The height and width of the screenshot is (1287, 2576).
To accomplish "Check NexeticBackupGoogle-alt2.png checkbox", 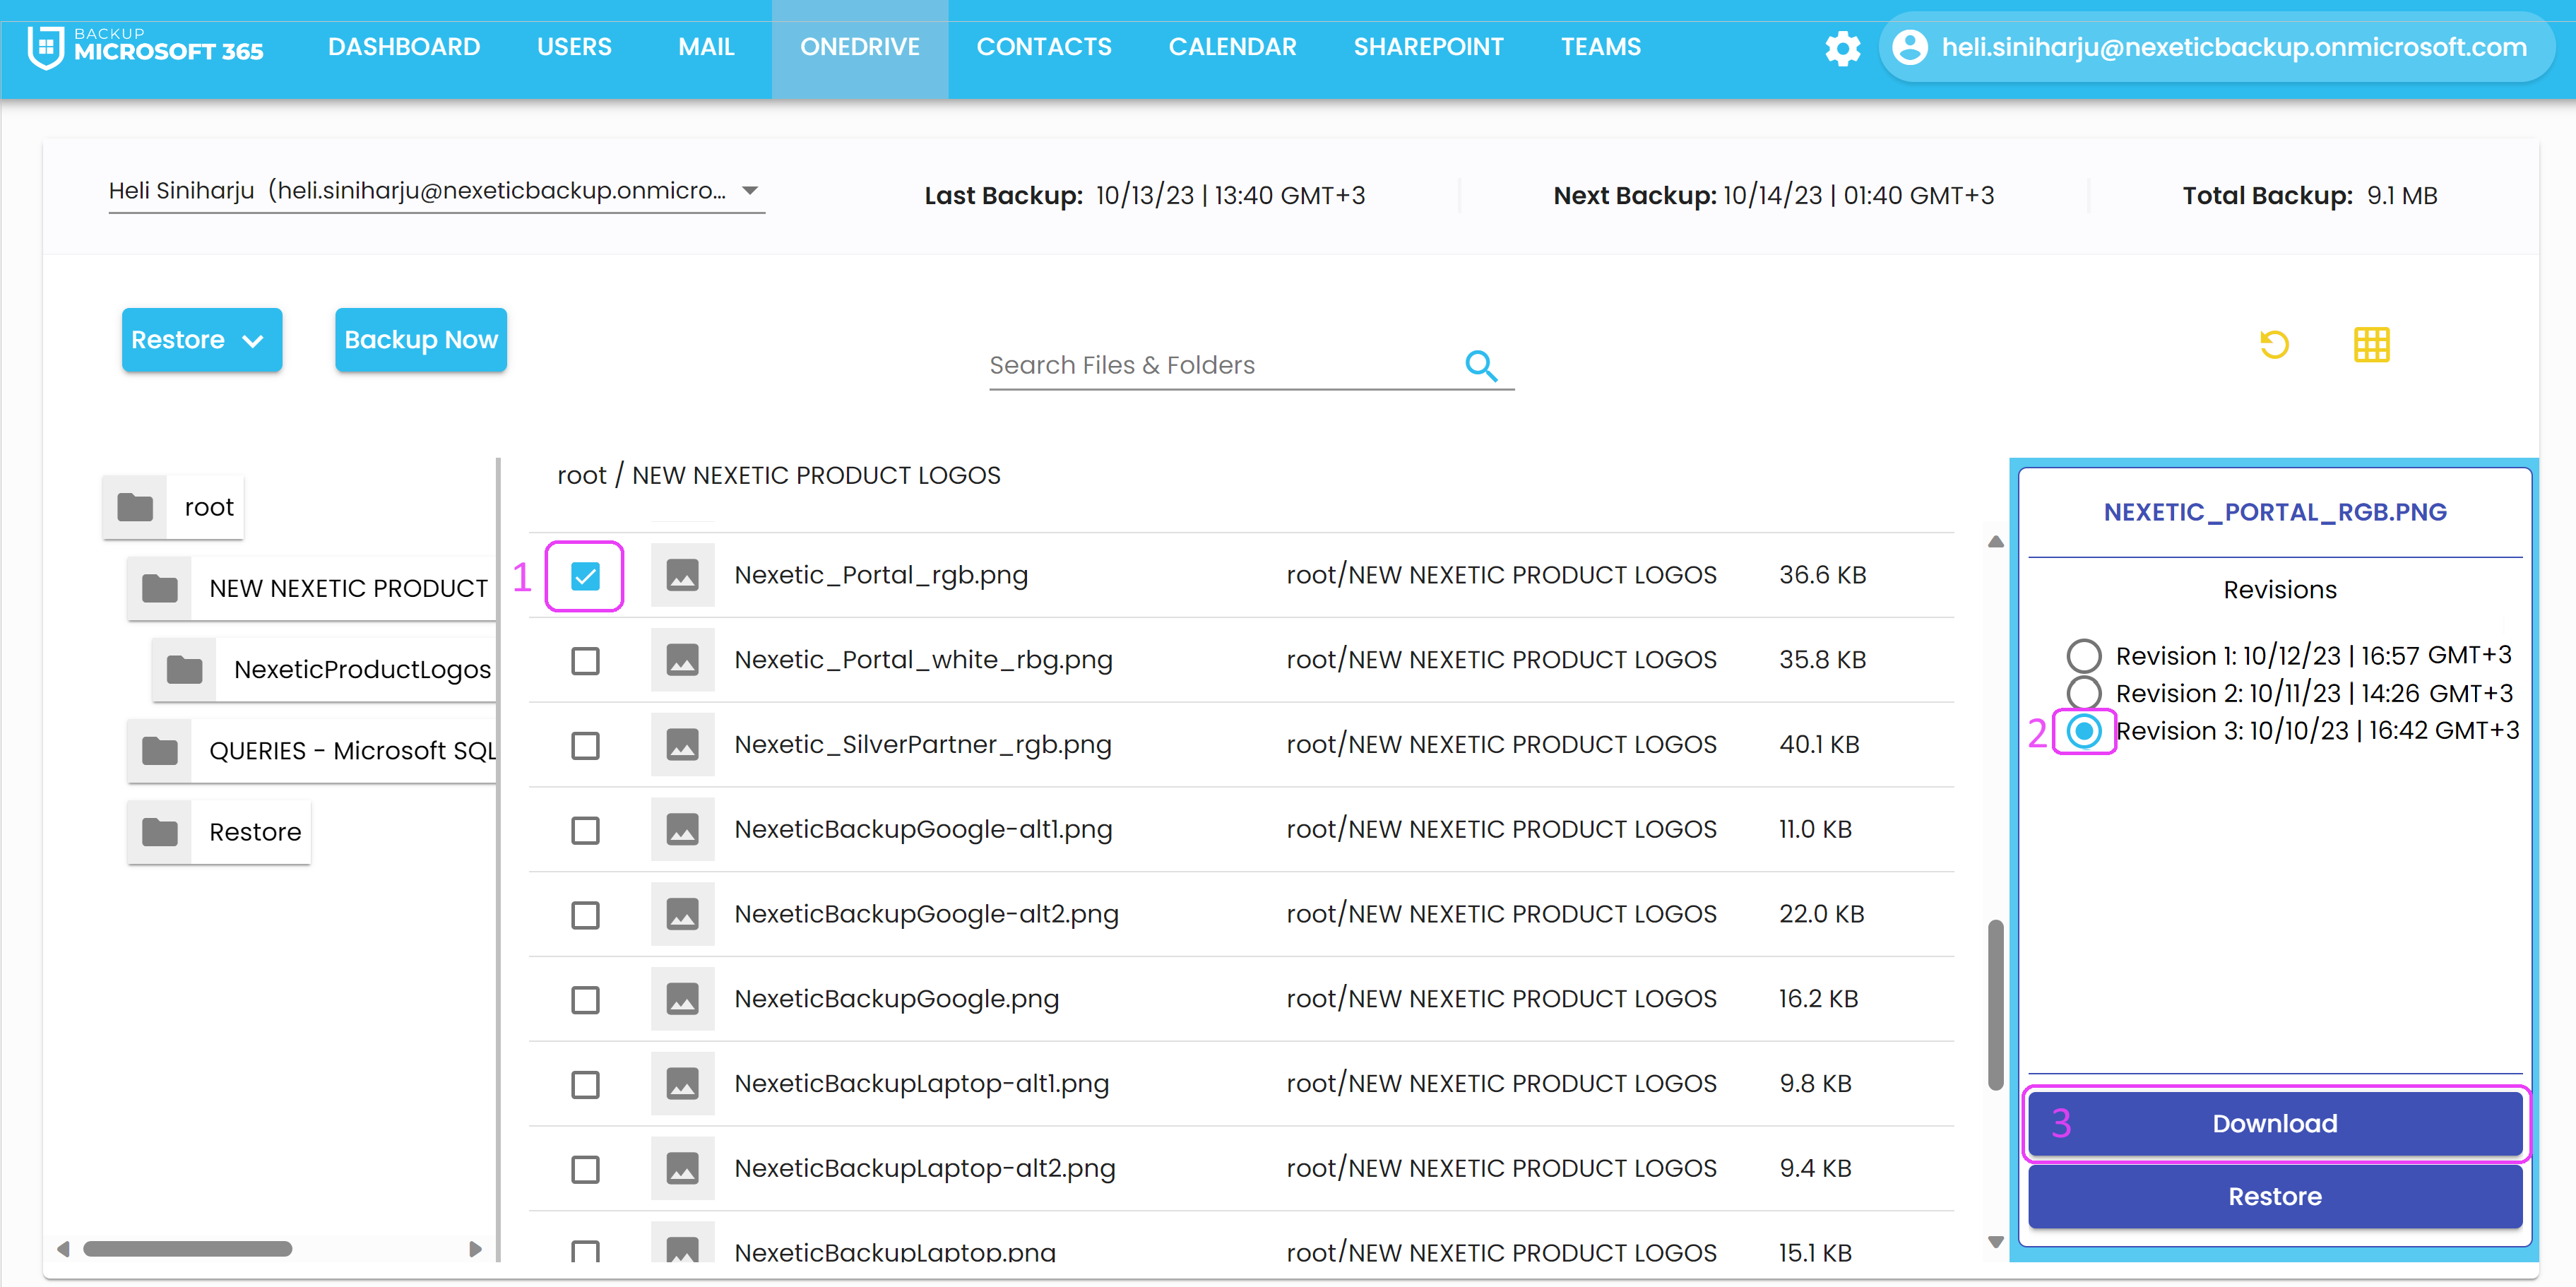I will pyautogui.click(x=585, y=915).
